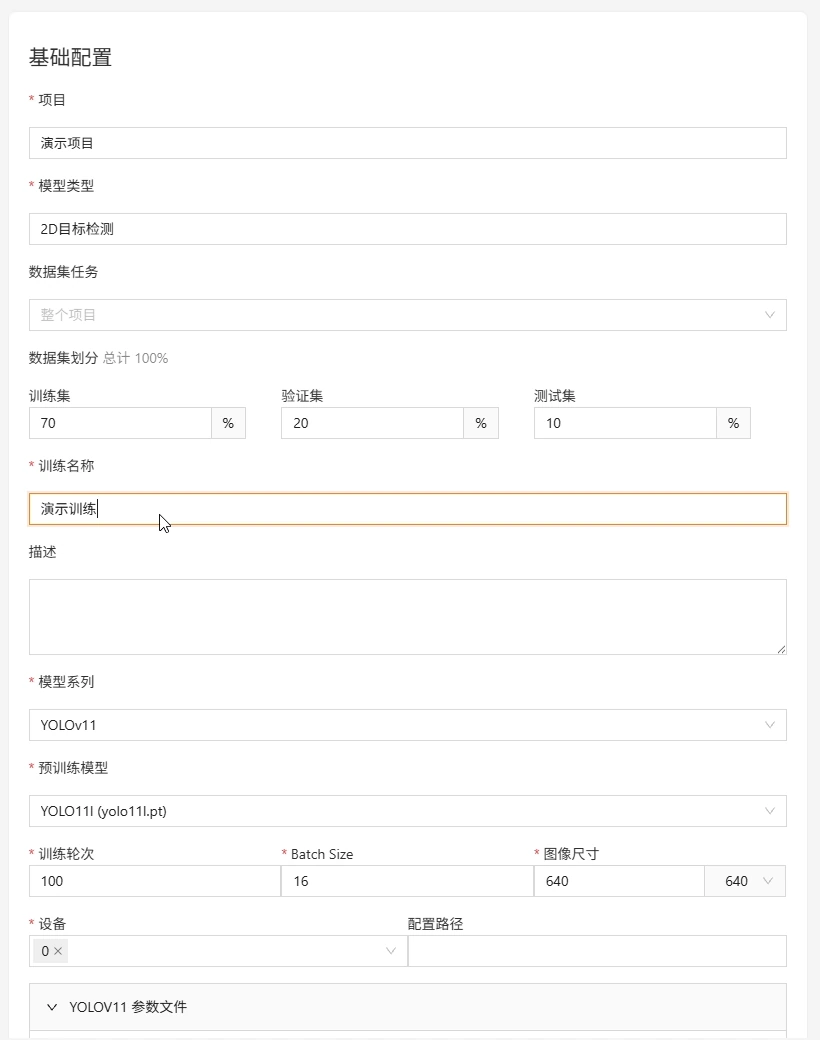Click the % suffix of 验证集 field
The height and width of the screenshot is (1040, 820).
[481, 423]
